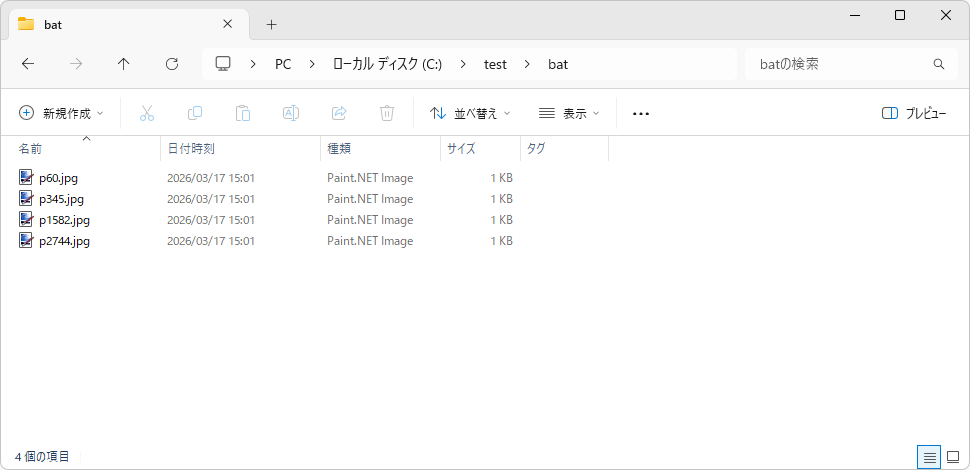Go back with the left arrow
970x470 pixels.
28,64
